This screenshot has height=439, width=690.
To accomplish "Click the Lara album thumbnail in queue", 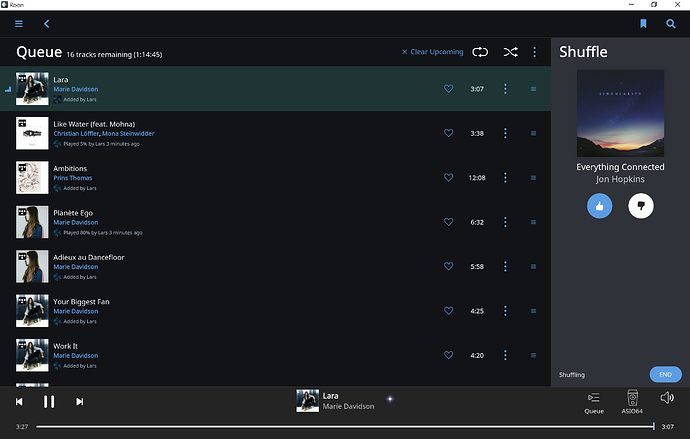I will point(32,89).
